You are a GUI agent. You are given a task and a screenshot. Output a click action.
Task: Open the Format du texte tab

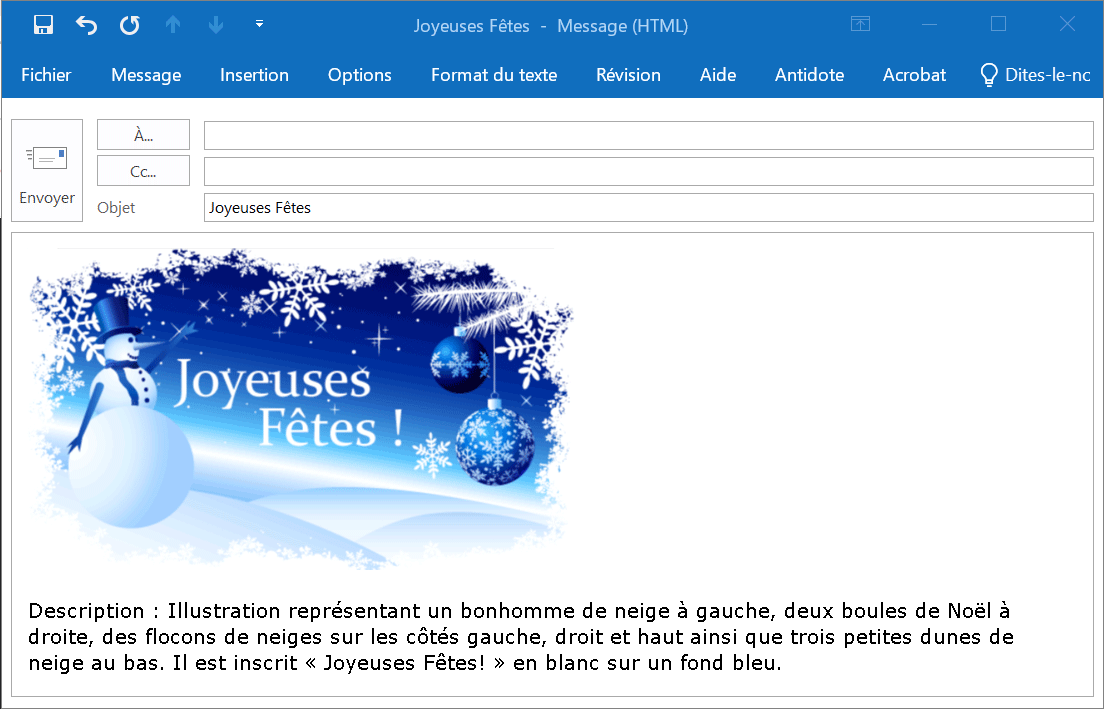coord(494,75)
